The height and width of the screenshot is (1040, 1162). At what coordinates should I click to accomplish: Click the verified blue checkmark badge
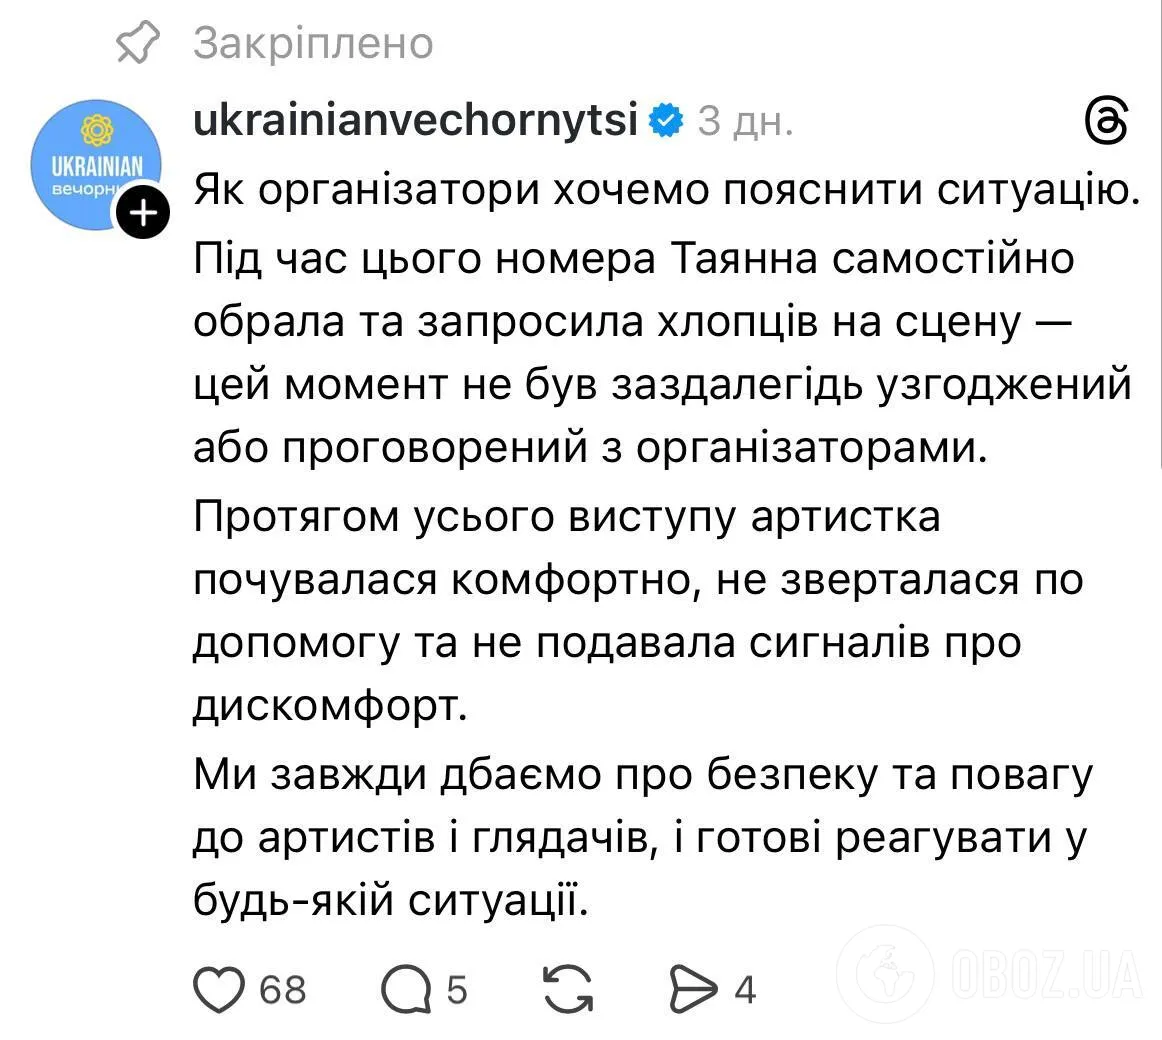(666, 121)
